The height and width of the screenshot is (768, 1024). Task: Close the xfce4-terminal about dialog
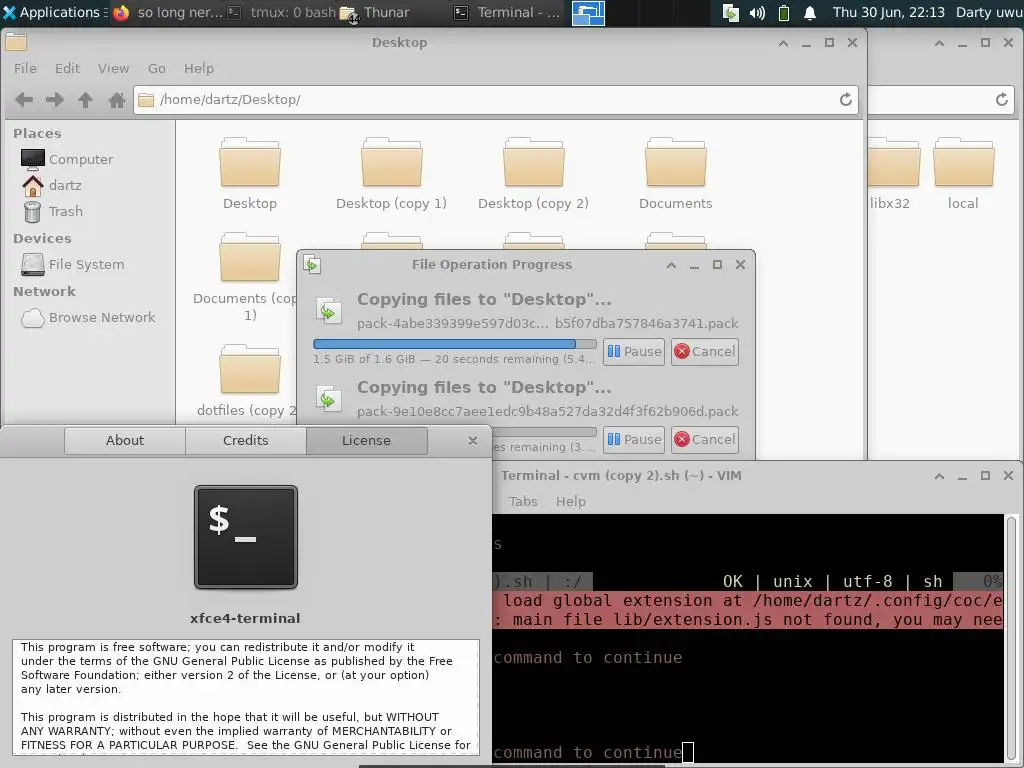click(473, 441)
